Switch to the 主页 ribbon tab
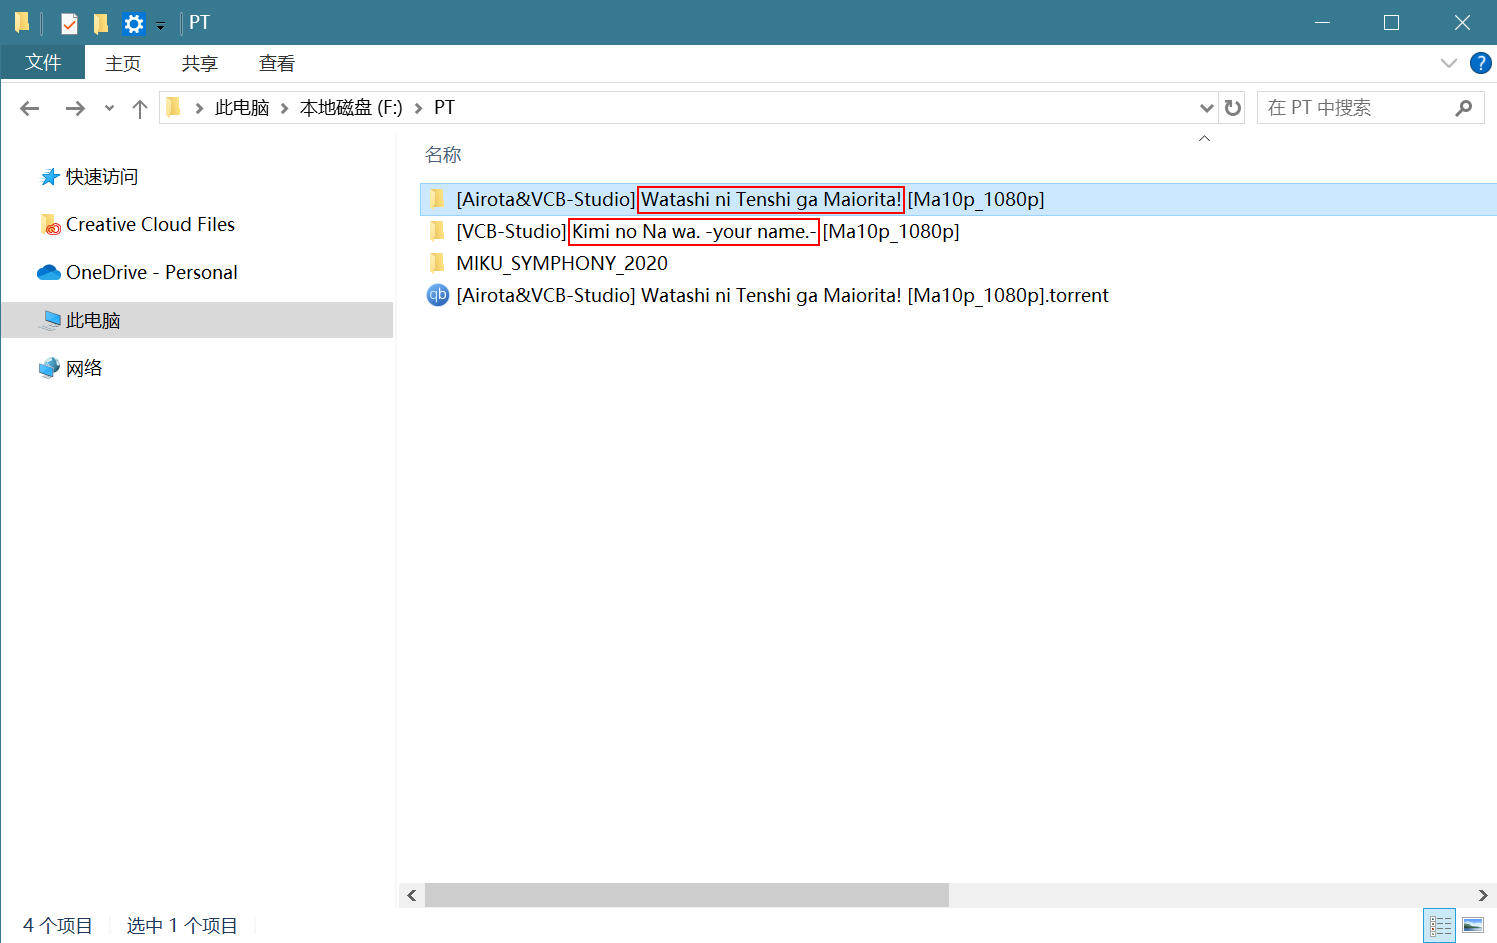Viewport: 1497px width, 943px height. (123, 63)
